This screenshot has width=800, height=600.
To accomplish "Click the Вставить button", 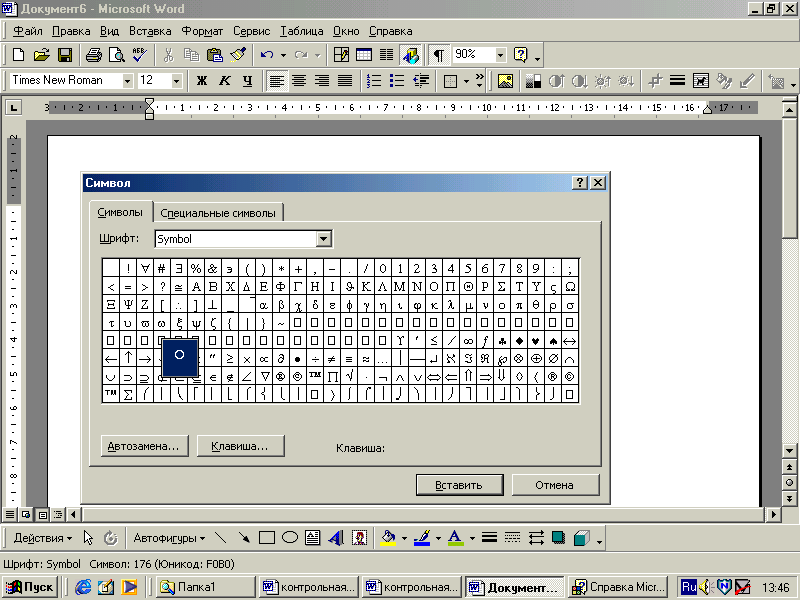I will (x=459, y=485).
